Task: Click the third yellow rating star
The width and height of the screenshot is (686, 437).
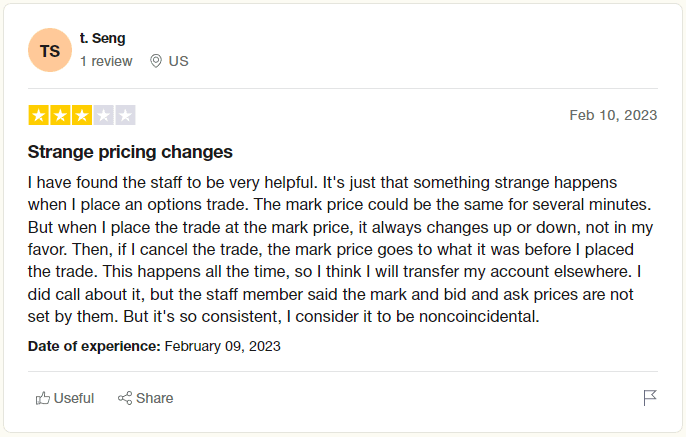Action: [x=82, y=115]
